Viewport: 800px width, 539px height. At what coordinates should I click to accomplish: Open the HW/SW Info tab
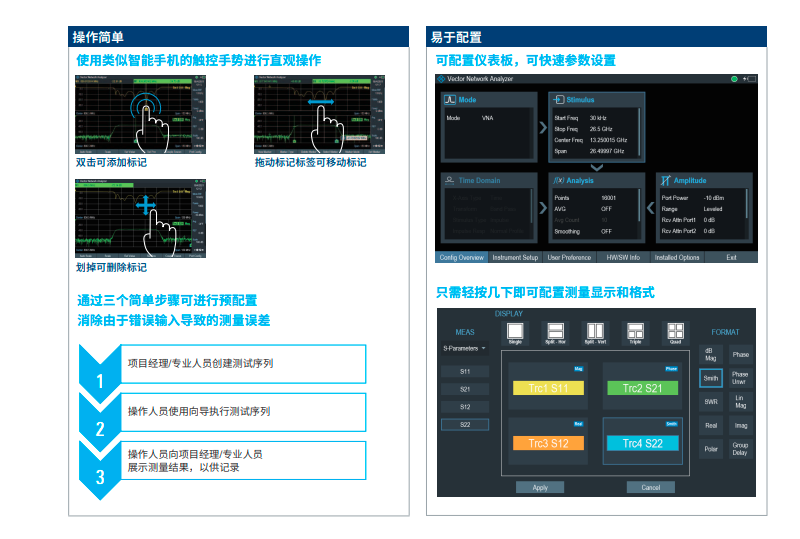[623, 257]
